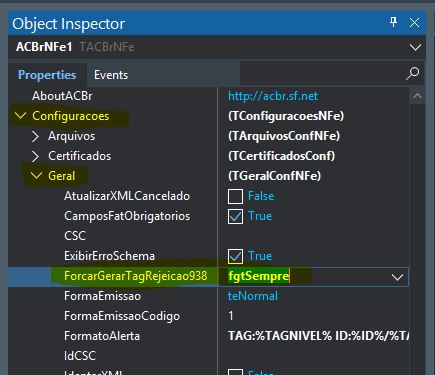
Task: Select the CamposFatObrigatorios property name
Action: 127,216
